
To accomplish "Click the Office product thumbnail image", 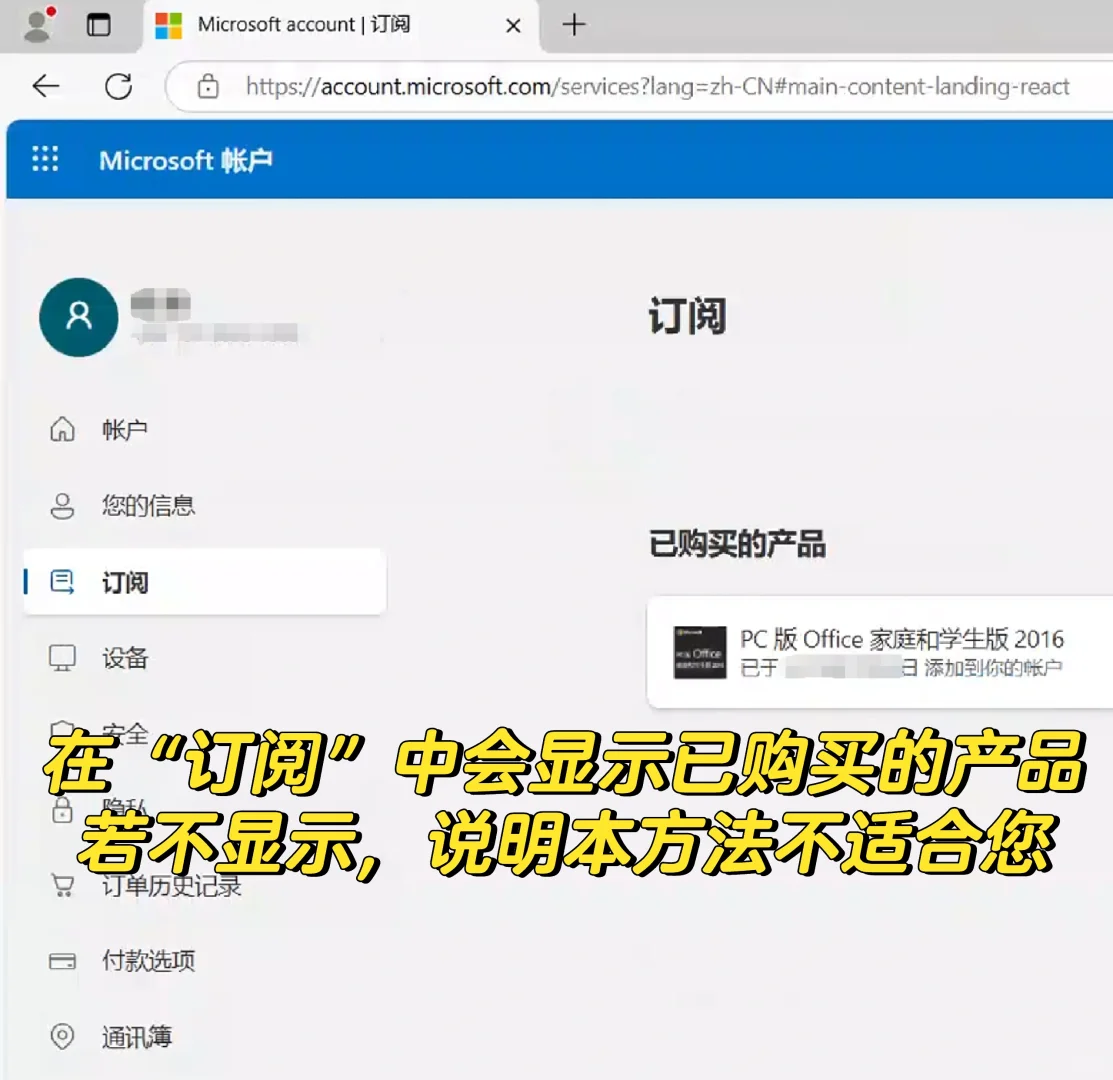I will pyautogui.click(x=701, y=652).
